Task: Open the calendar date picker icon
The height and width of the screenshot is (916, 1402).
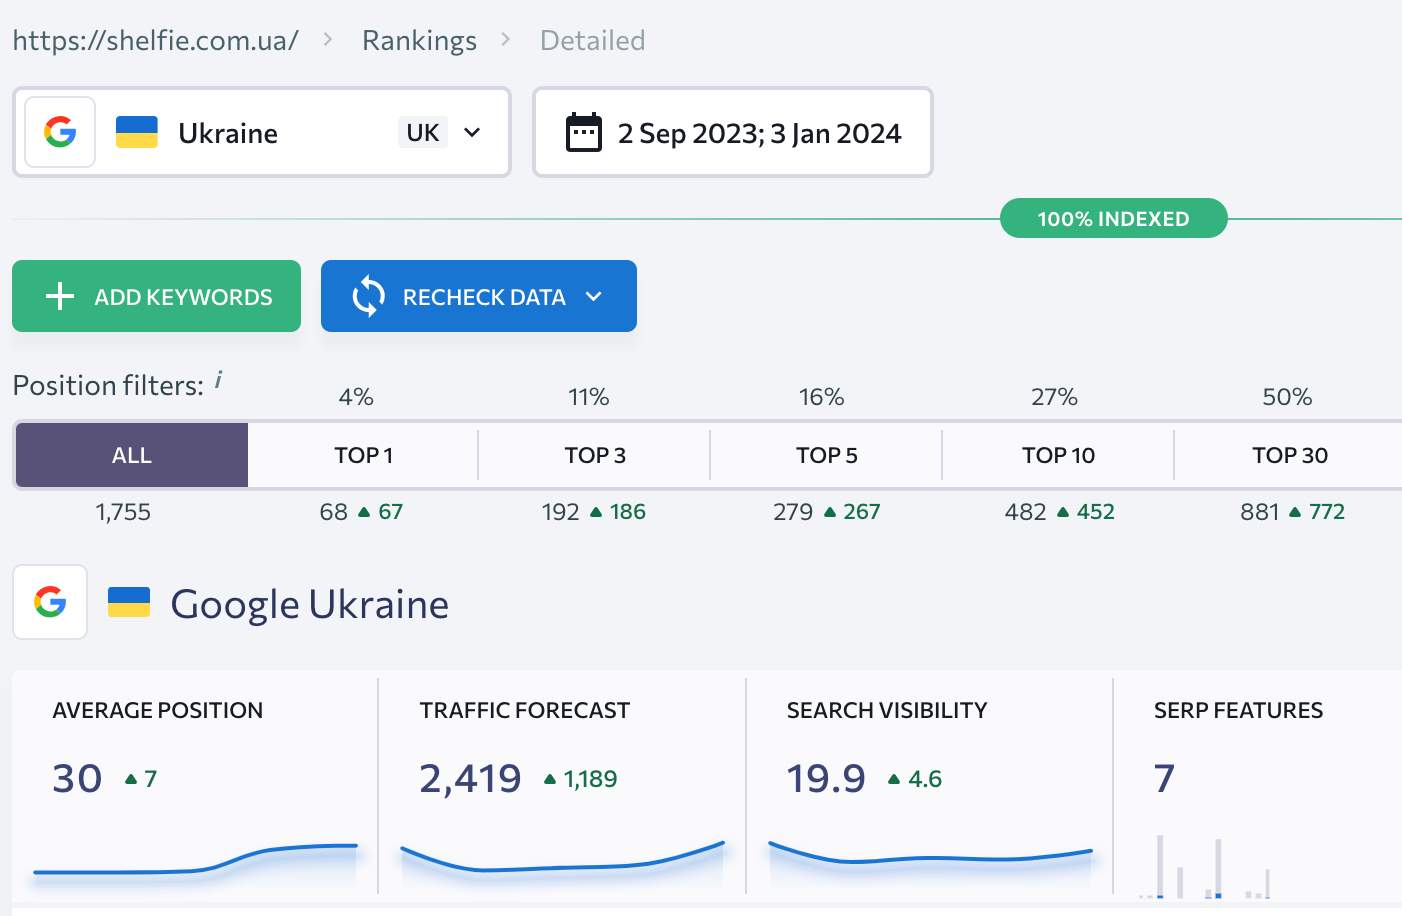Action: (x=584, y=131)
